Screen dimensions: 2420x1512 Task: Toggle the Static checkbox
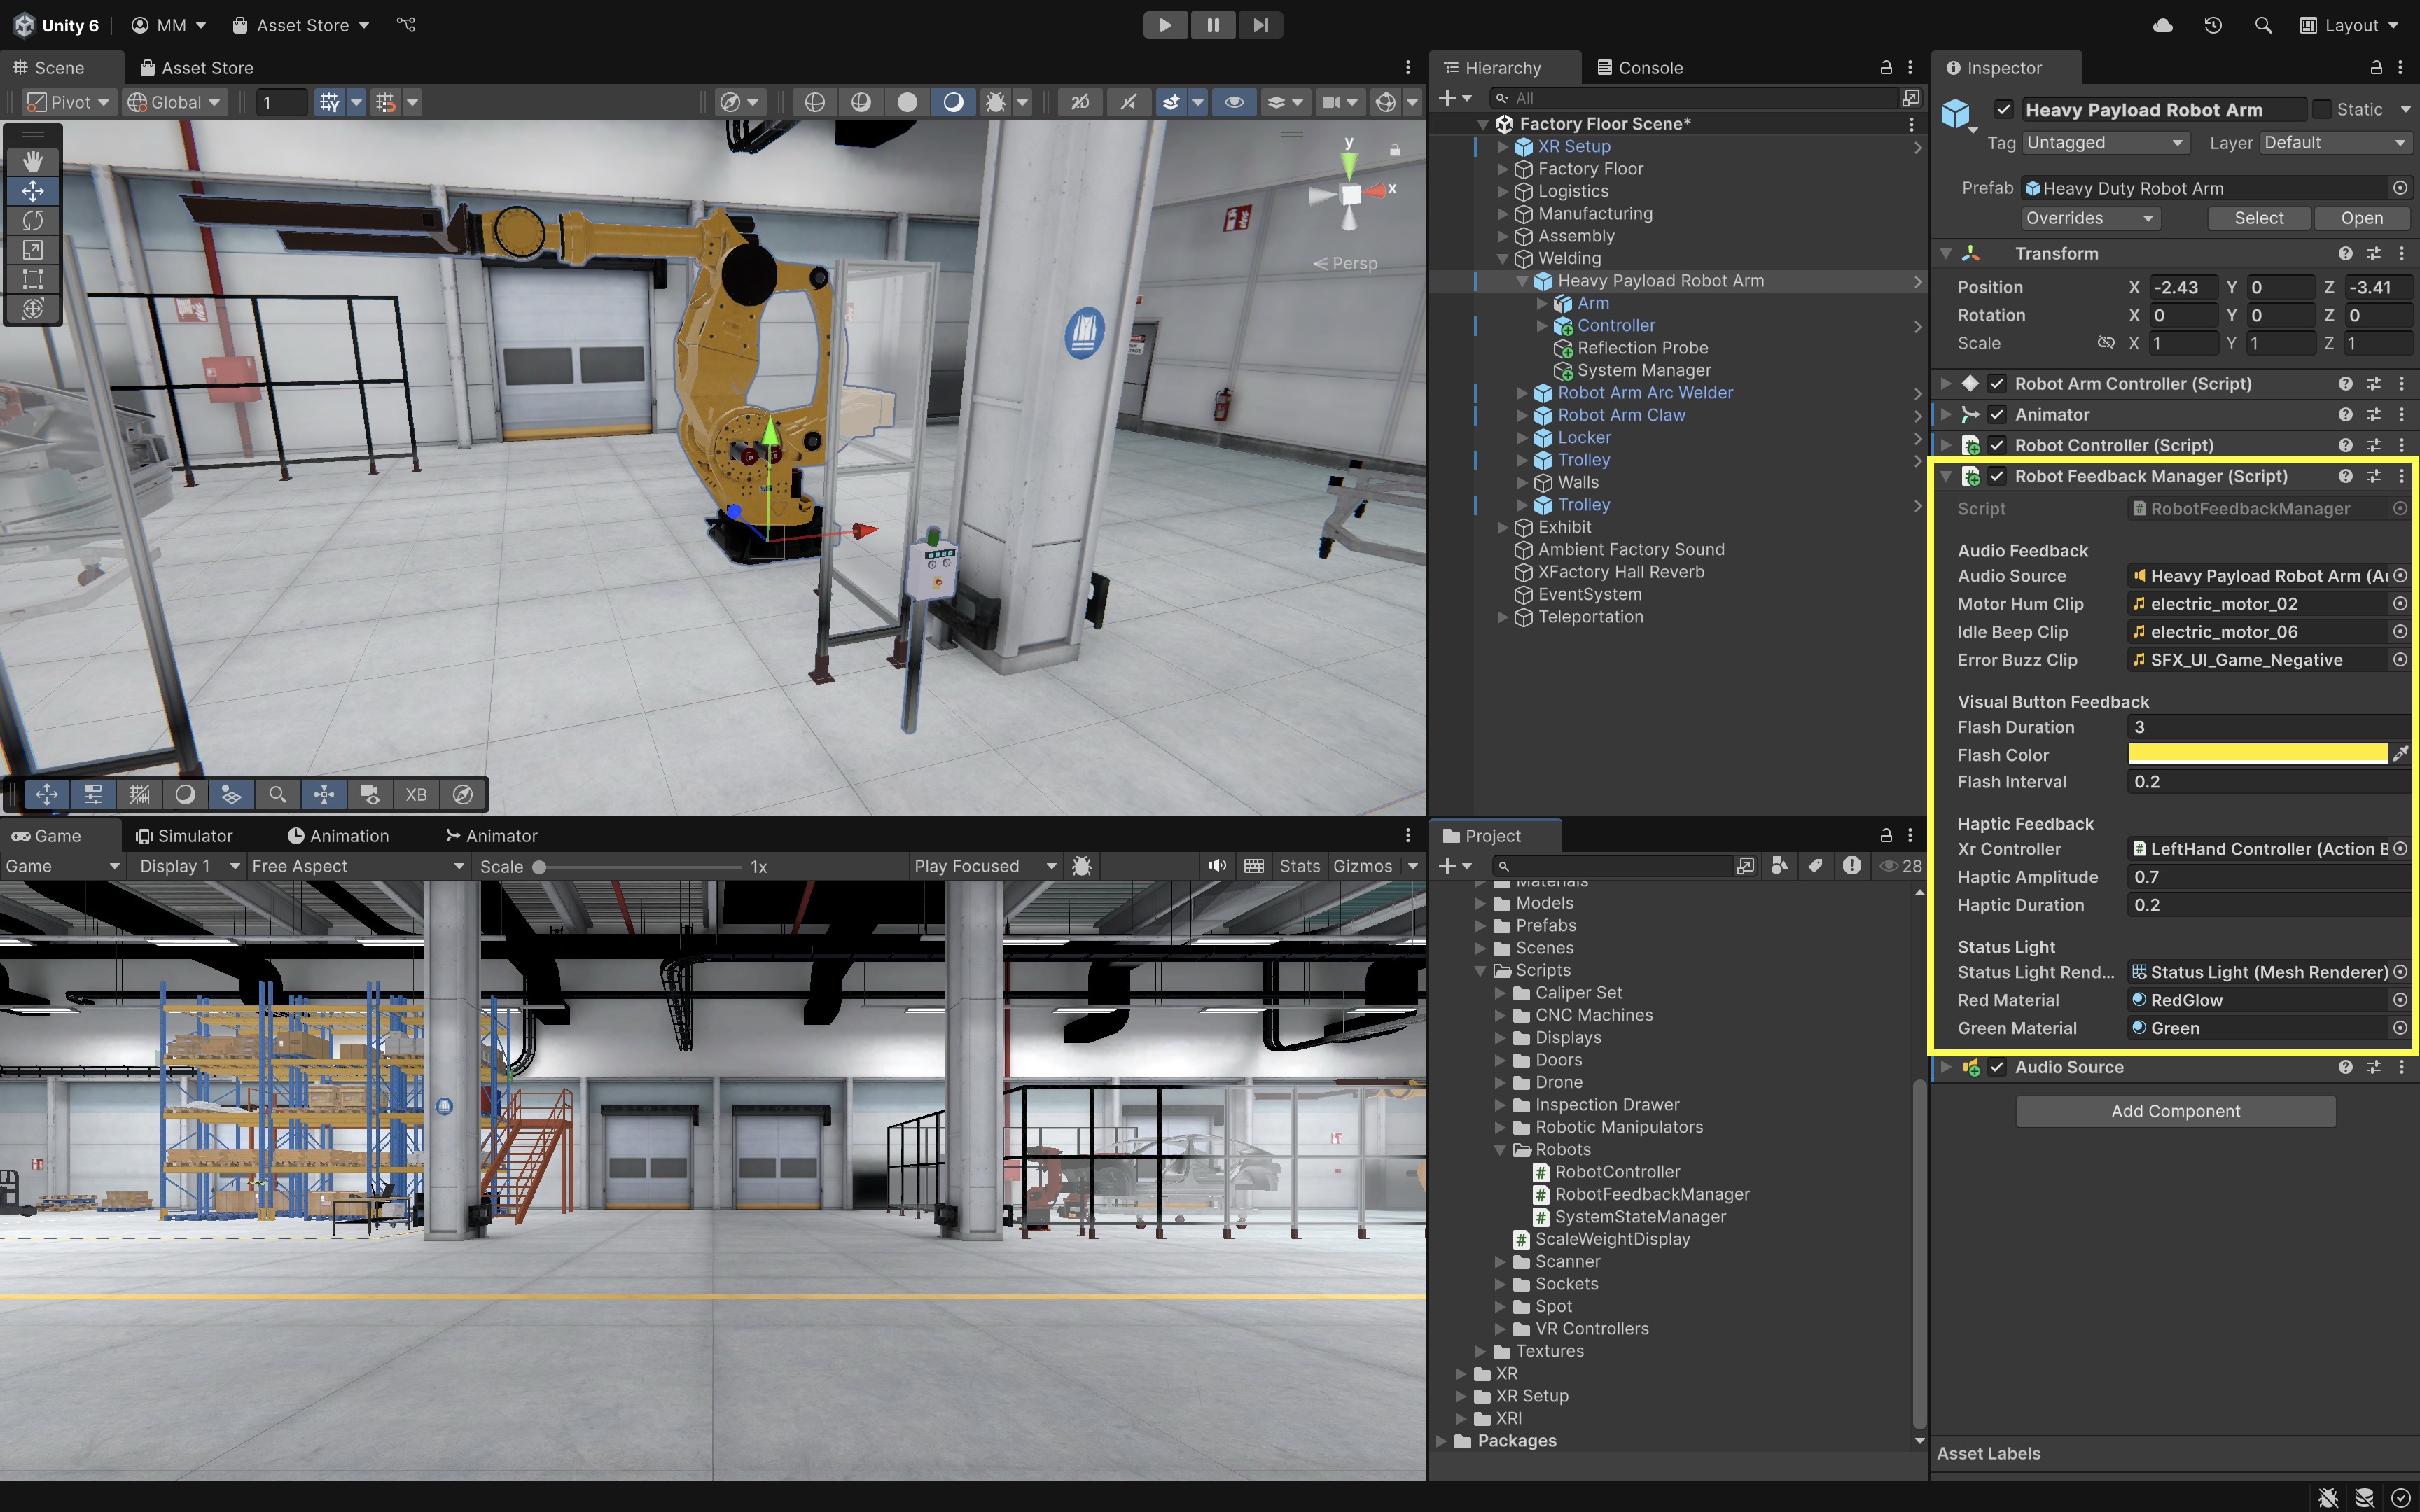pyautogui.click(x=2322, y=109)
